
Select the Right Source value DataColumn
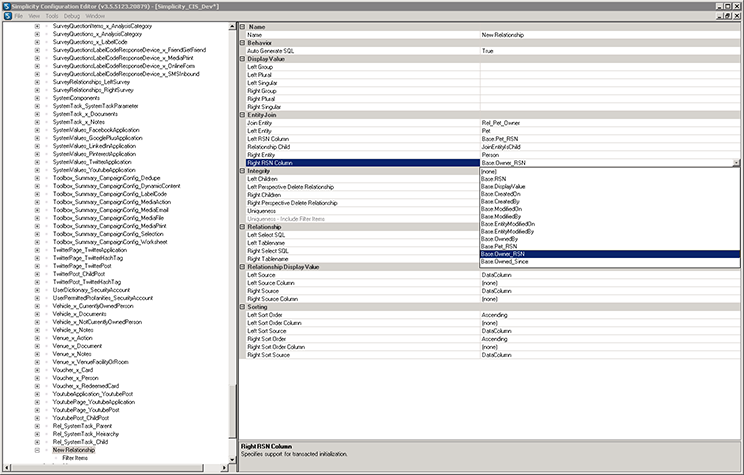coord(610,291)
